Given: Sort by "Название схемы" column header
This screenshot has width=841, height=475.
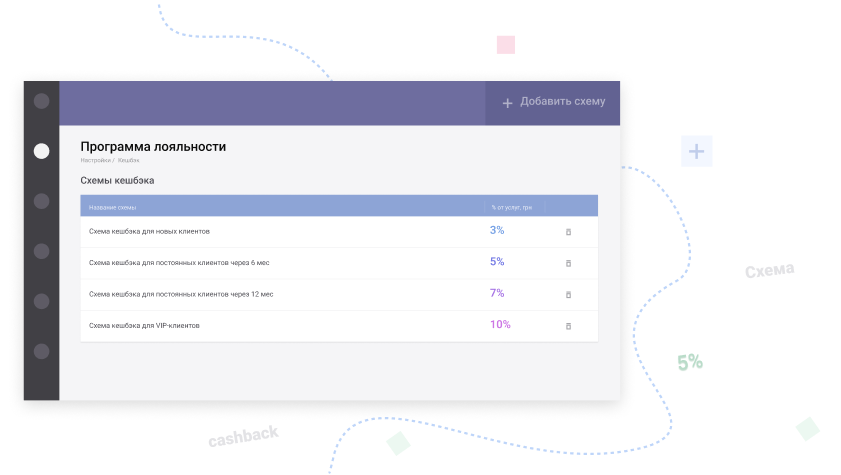Looking at the screenshot, I should pos(112,207).
